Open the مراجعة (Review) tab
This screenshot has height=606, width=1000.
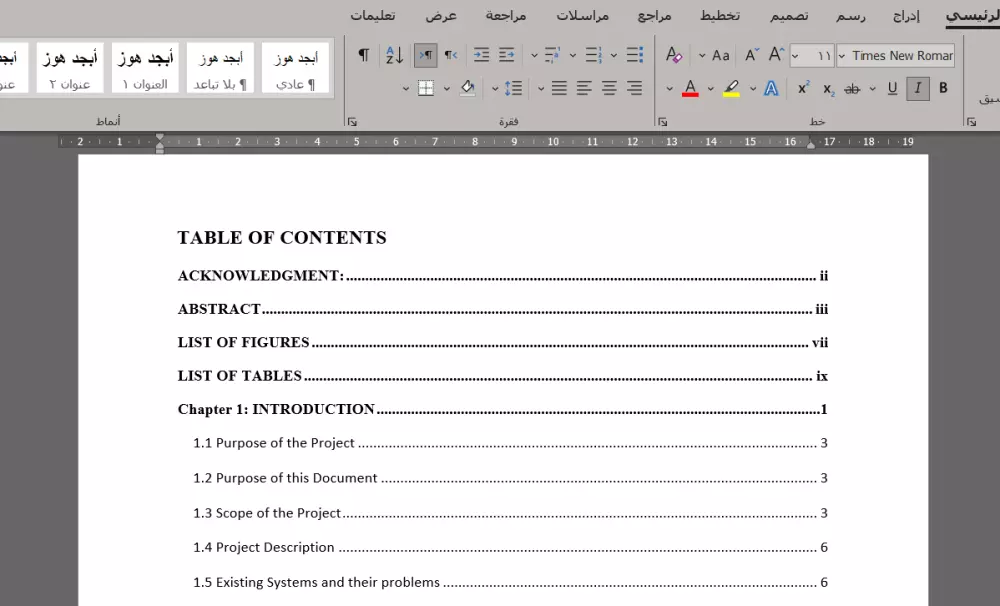[x=506, y=16]
